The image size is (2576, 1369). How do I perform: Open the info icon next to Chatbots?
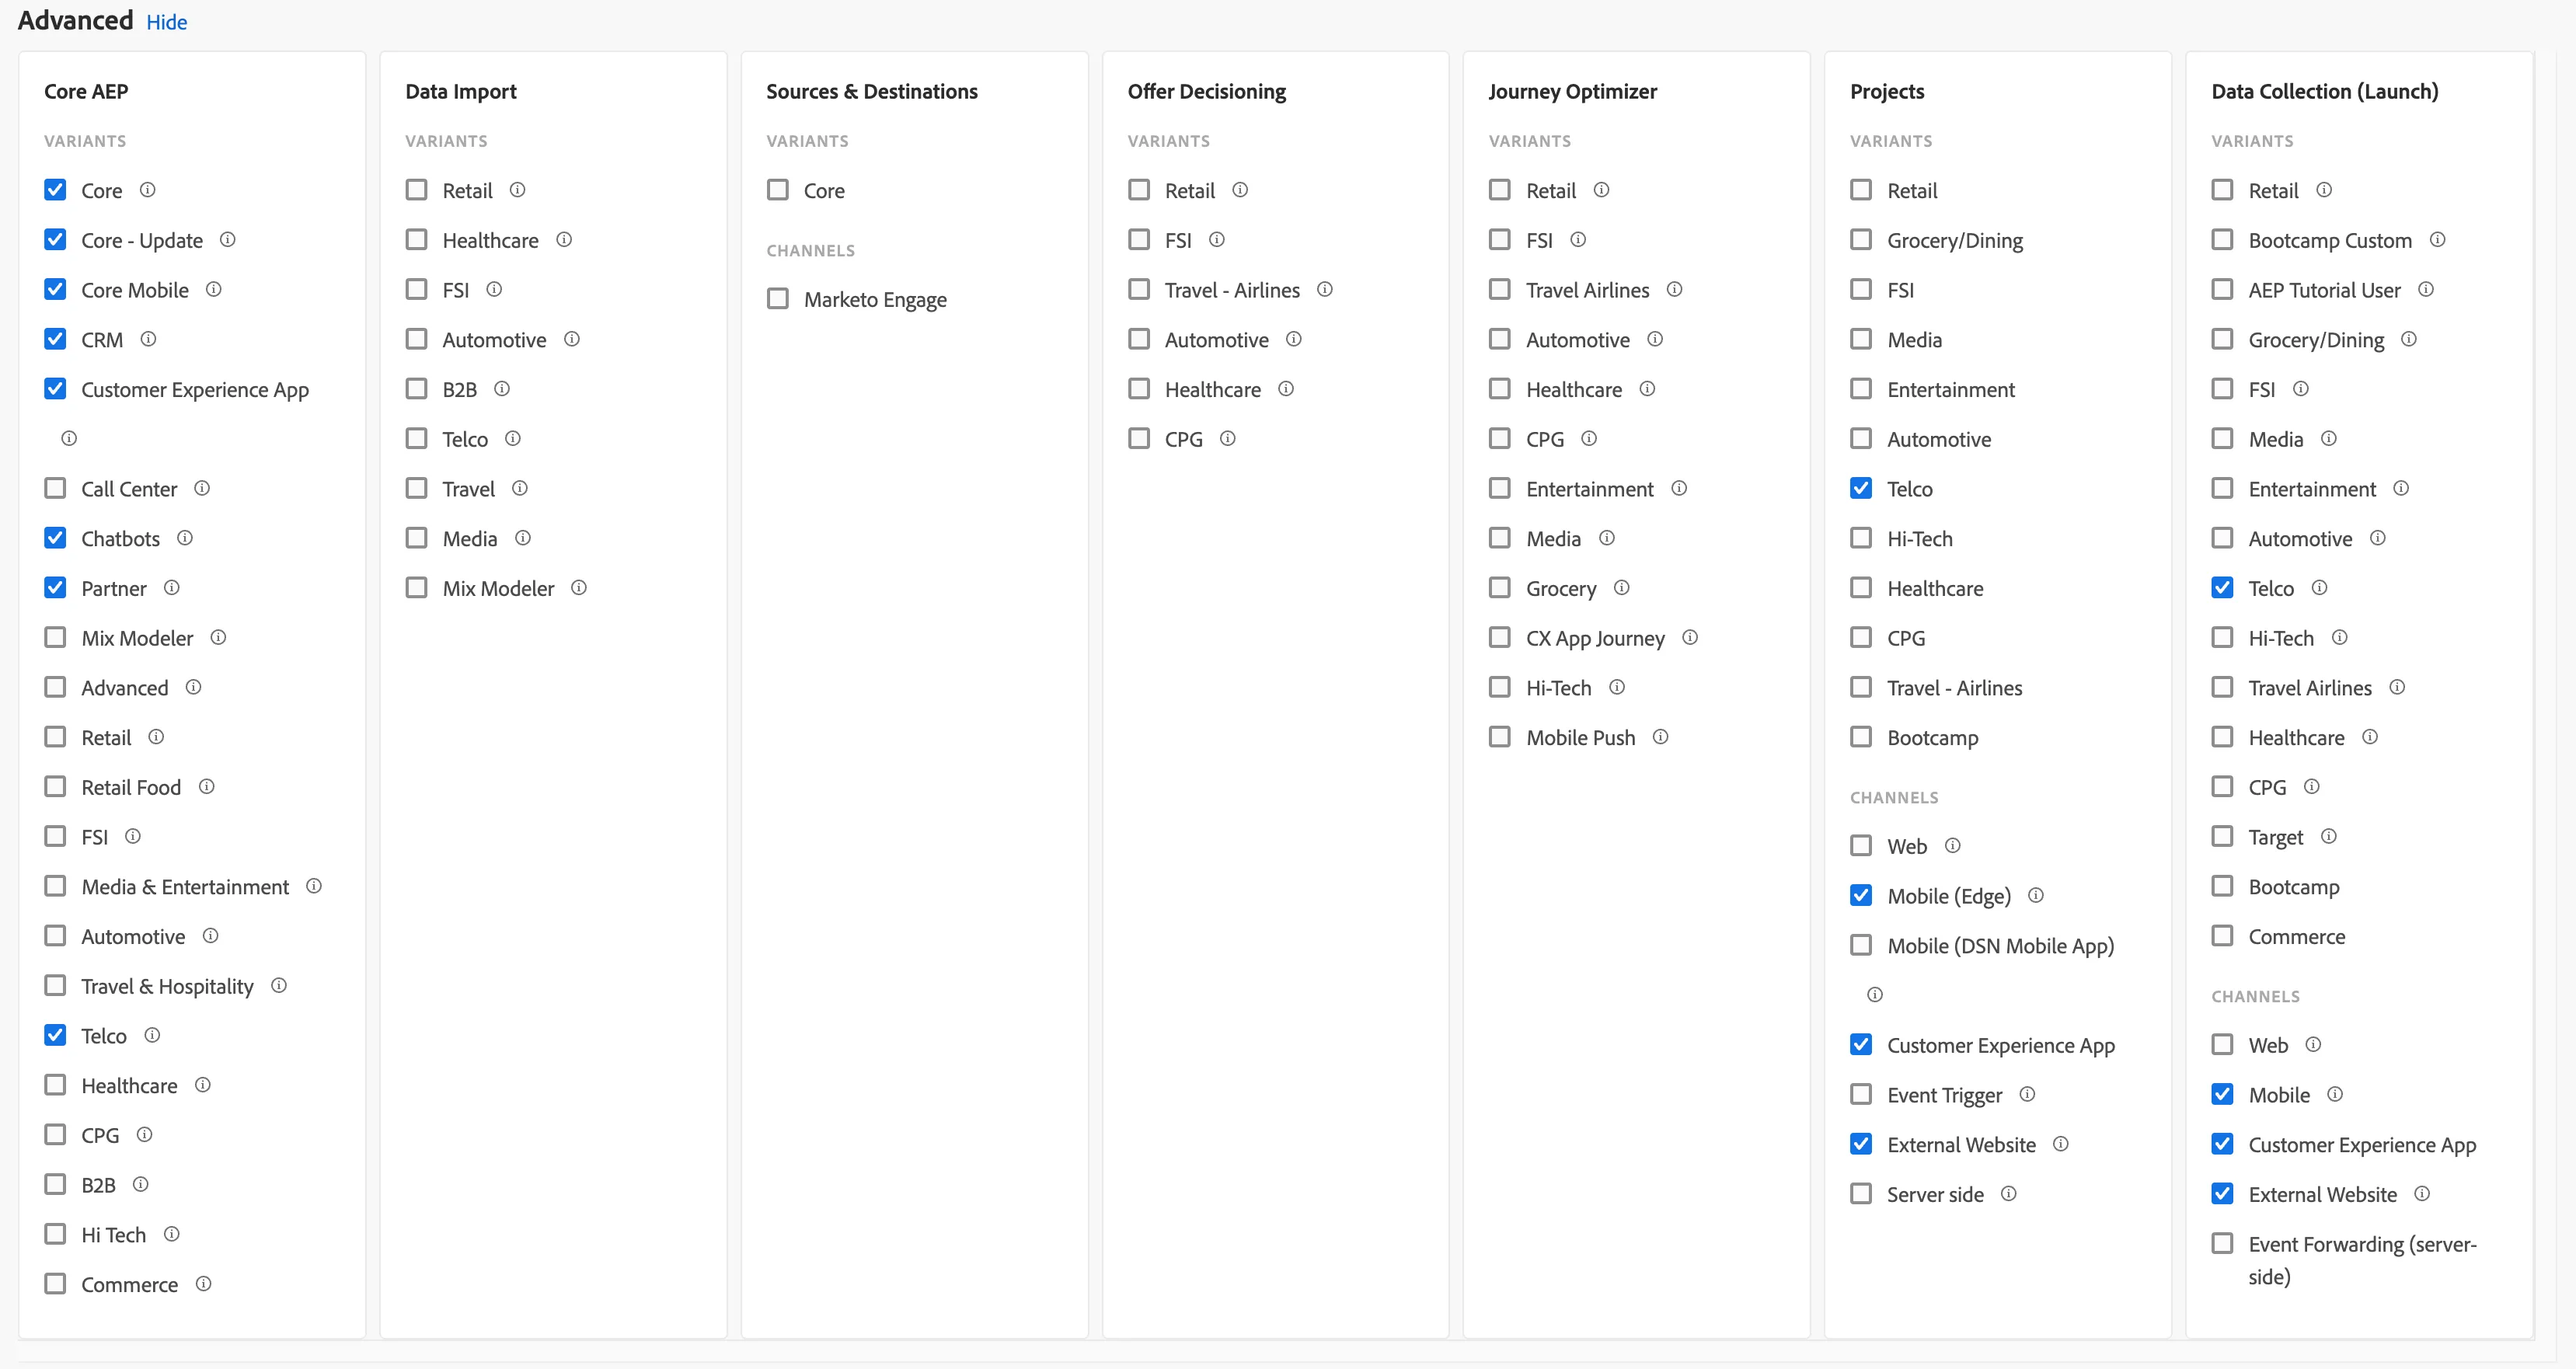(185, 538)
